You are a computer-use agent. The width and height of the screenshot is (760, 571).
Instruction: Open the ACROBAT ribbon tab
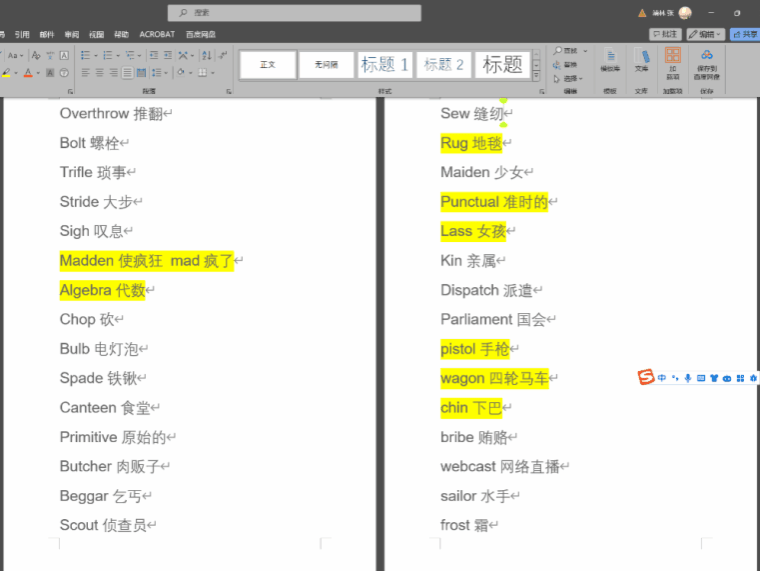(156, 34)
